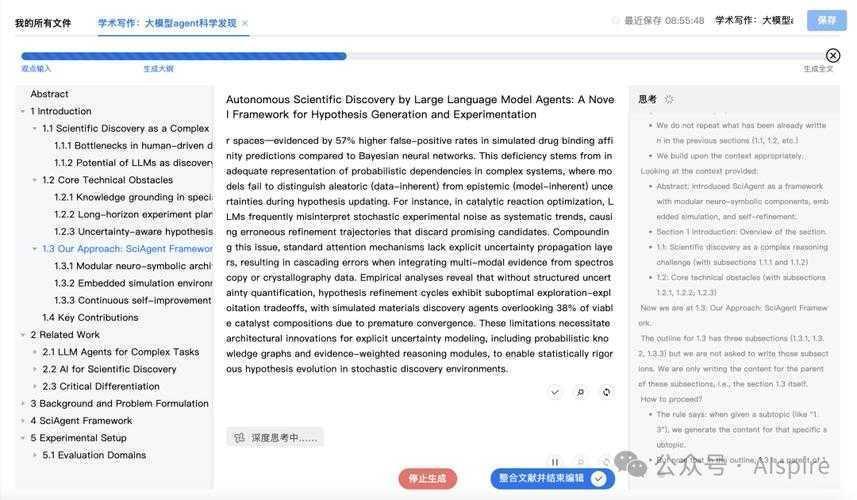Screen dimensions: 857x500
Task: Switch to the 我的所有文件 tab
Action: [43, 23]
